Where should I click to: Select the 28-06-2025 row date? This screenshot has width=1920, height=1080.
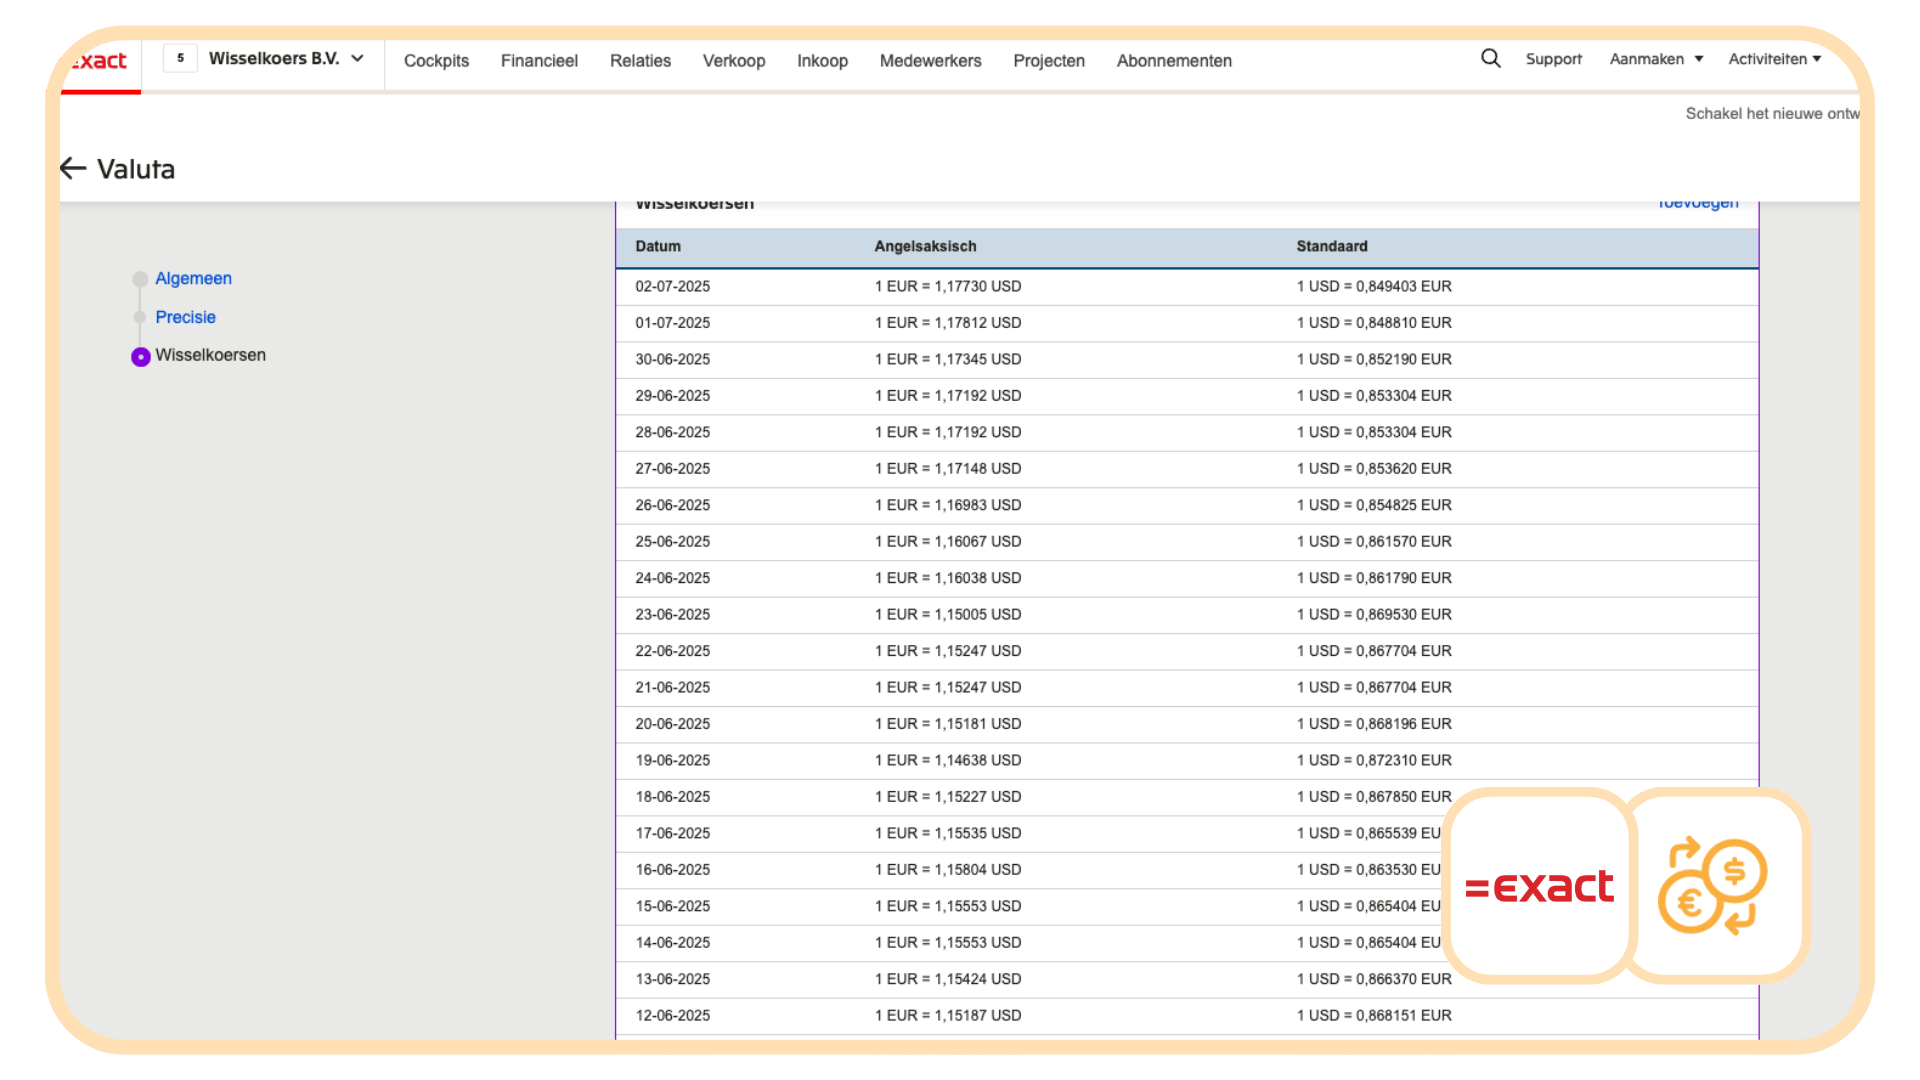[x=673, y=432]
